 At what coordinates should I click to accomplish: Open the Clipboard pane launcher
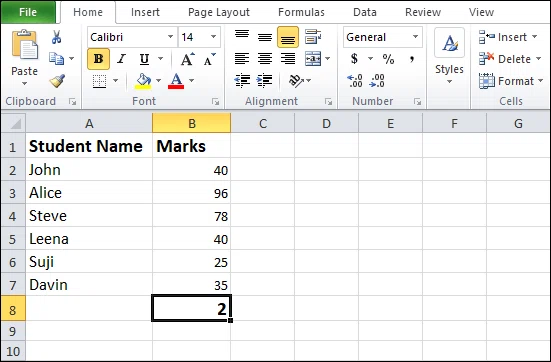73,102
